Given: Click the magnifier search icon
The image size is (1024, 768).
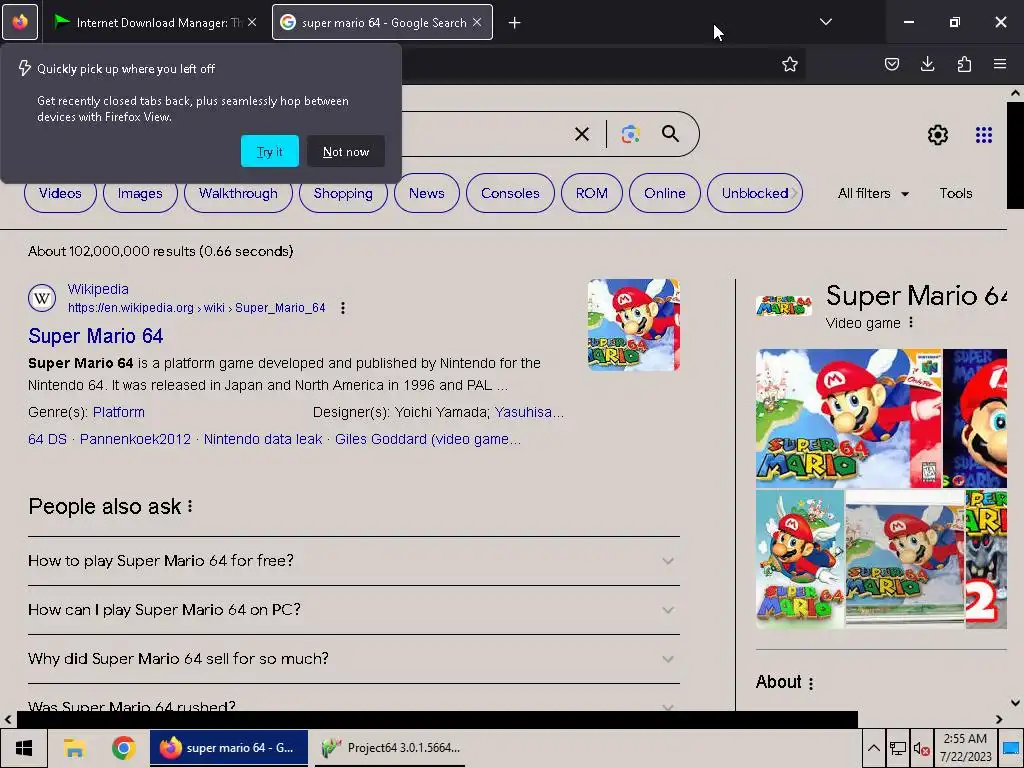Looking at the screenshot, I should 670,134.
